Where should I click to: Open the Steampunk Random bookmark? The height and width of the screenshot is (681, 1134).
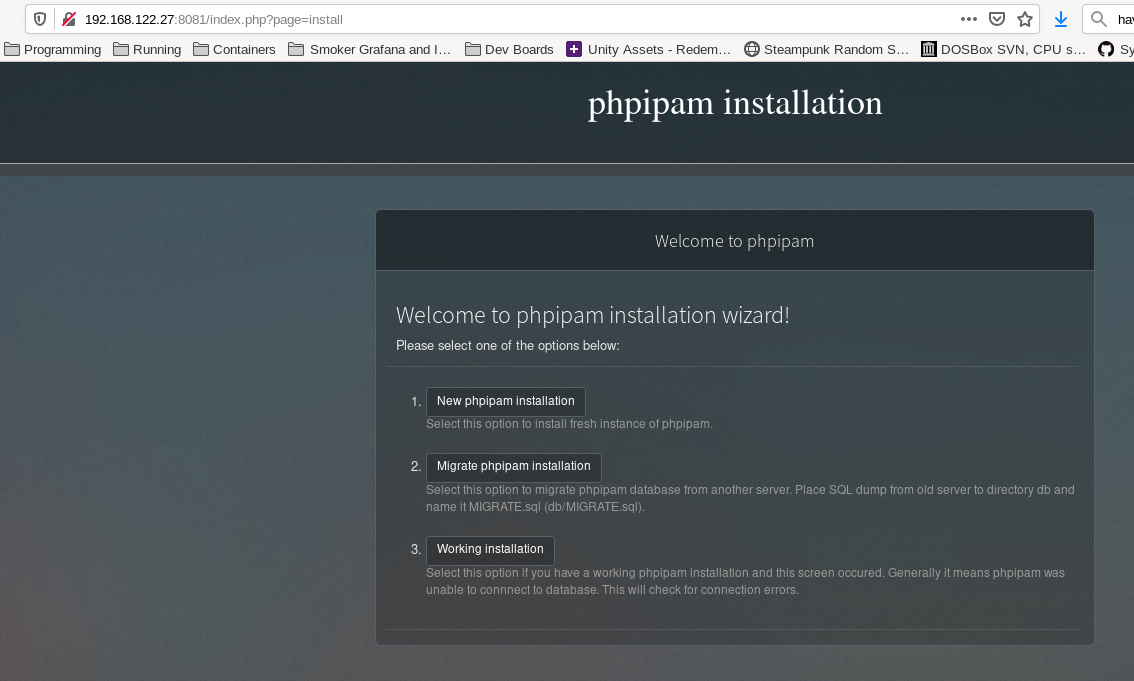pos(827,49)
